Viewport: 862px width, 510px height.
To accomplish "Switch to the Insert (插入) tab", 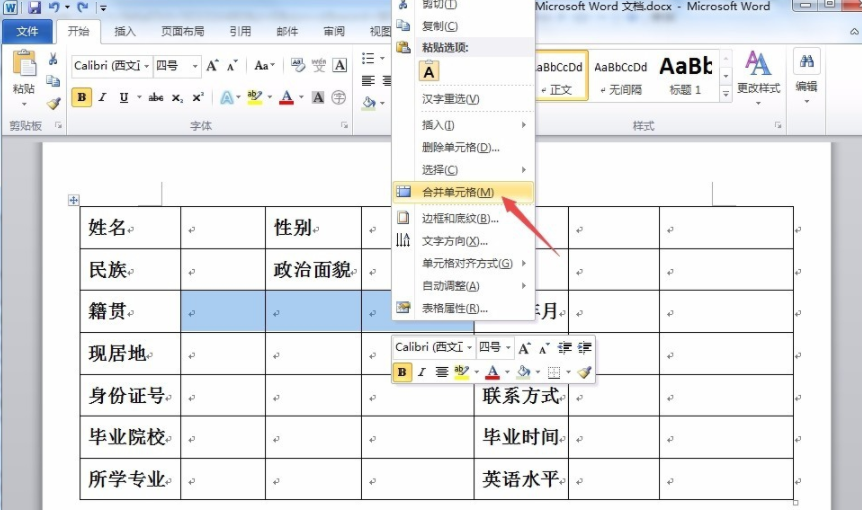I will pos(124,31).
